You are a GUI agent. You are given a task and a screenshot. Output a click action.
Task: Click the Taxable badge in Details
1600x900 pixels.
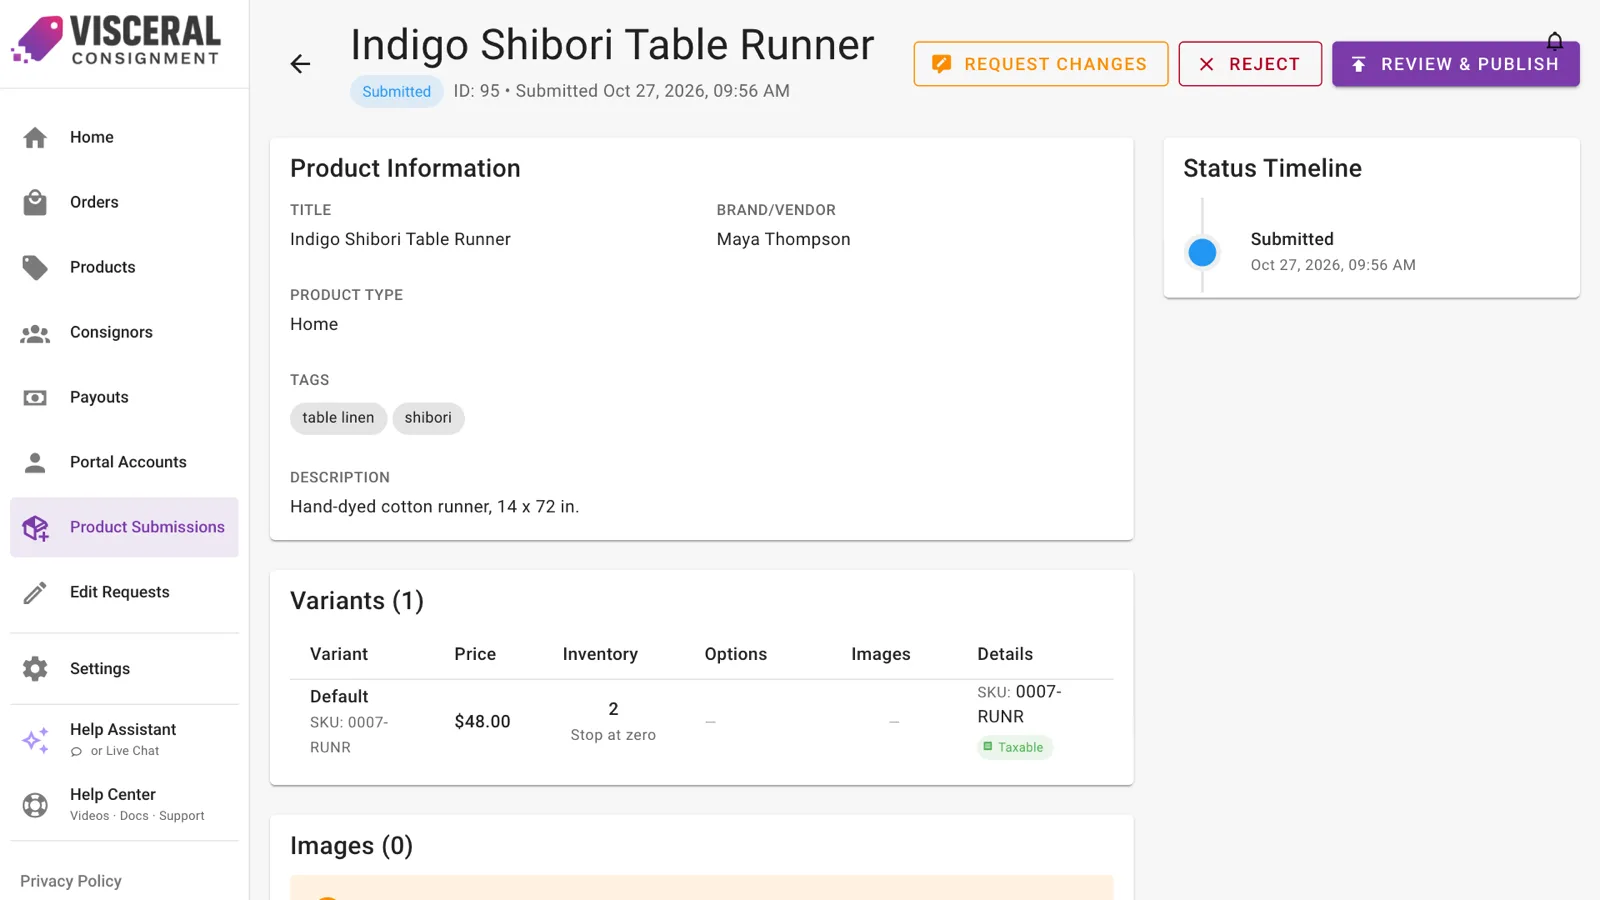coord(1014,747)
